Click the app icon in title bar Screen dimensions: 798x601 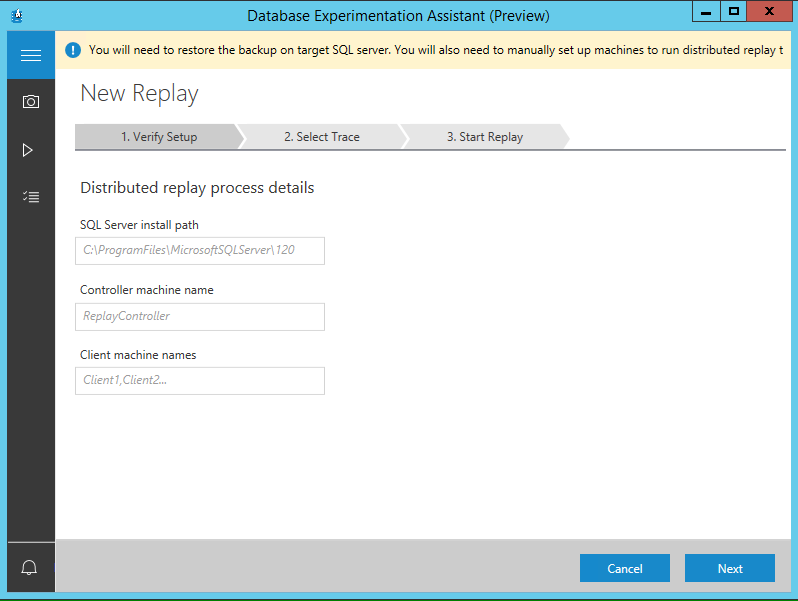16,15
